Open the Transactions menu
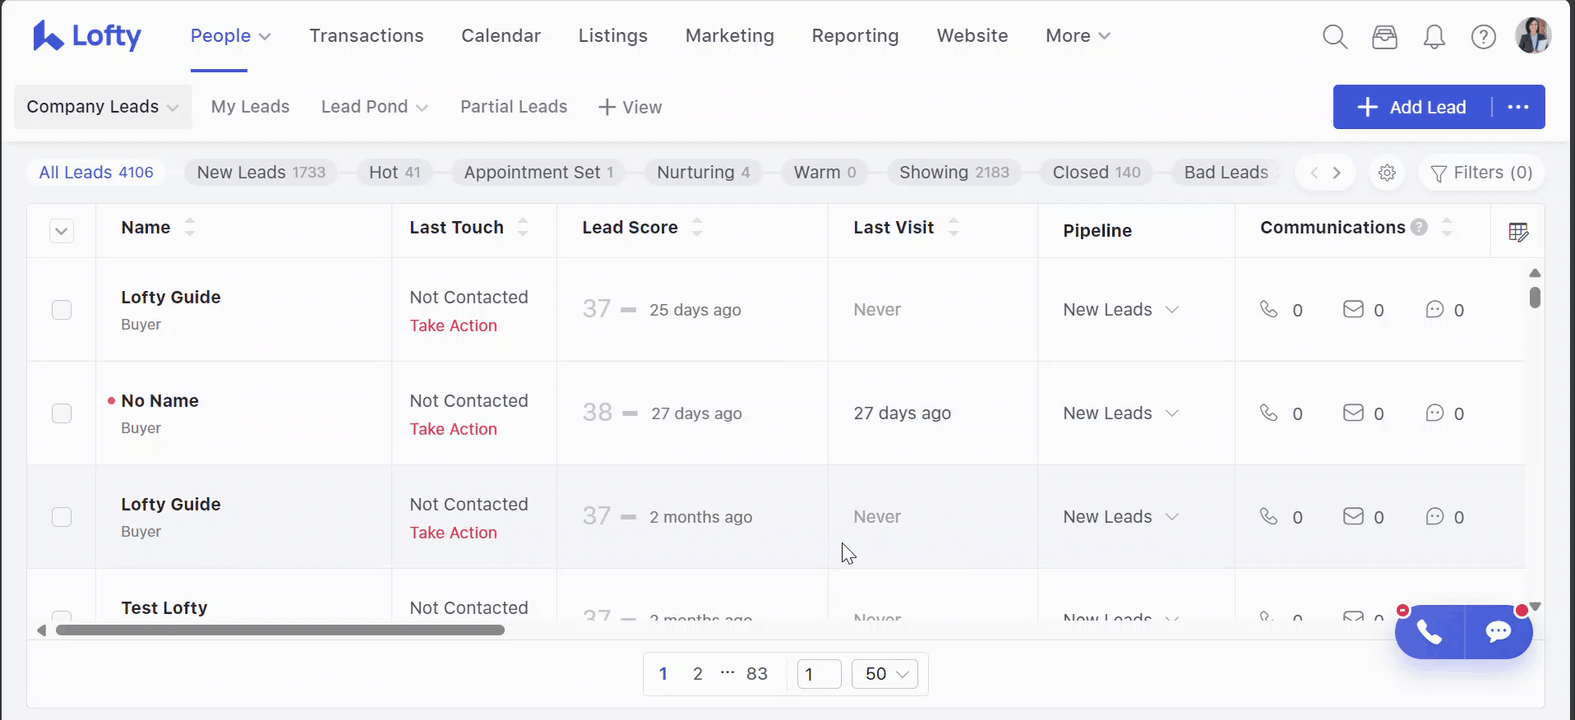 point(366,36)
